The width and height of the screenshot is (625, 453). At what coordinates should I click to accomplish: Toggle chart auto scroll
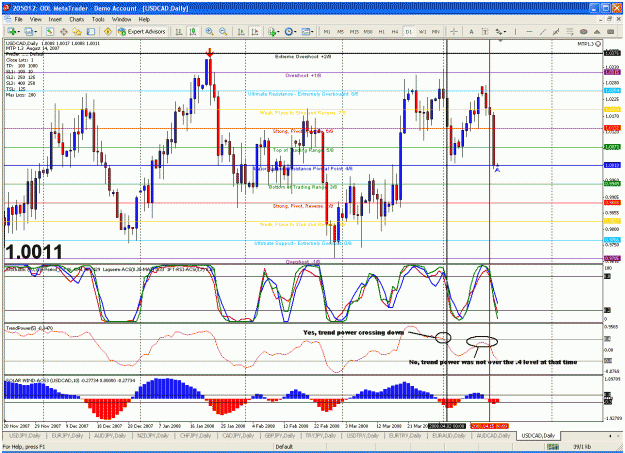coord(241,32)
